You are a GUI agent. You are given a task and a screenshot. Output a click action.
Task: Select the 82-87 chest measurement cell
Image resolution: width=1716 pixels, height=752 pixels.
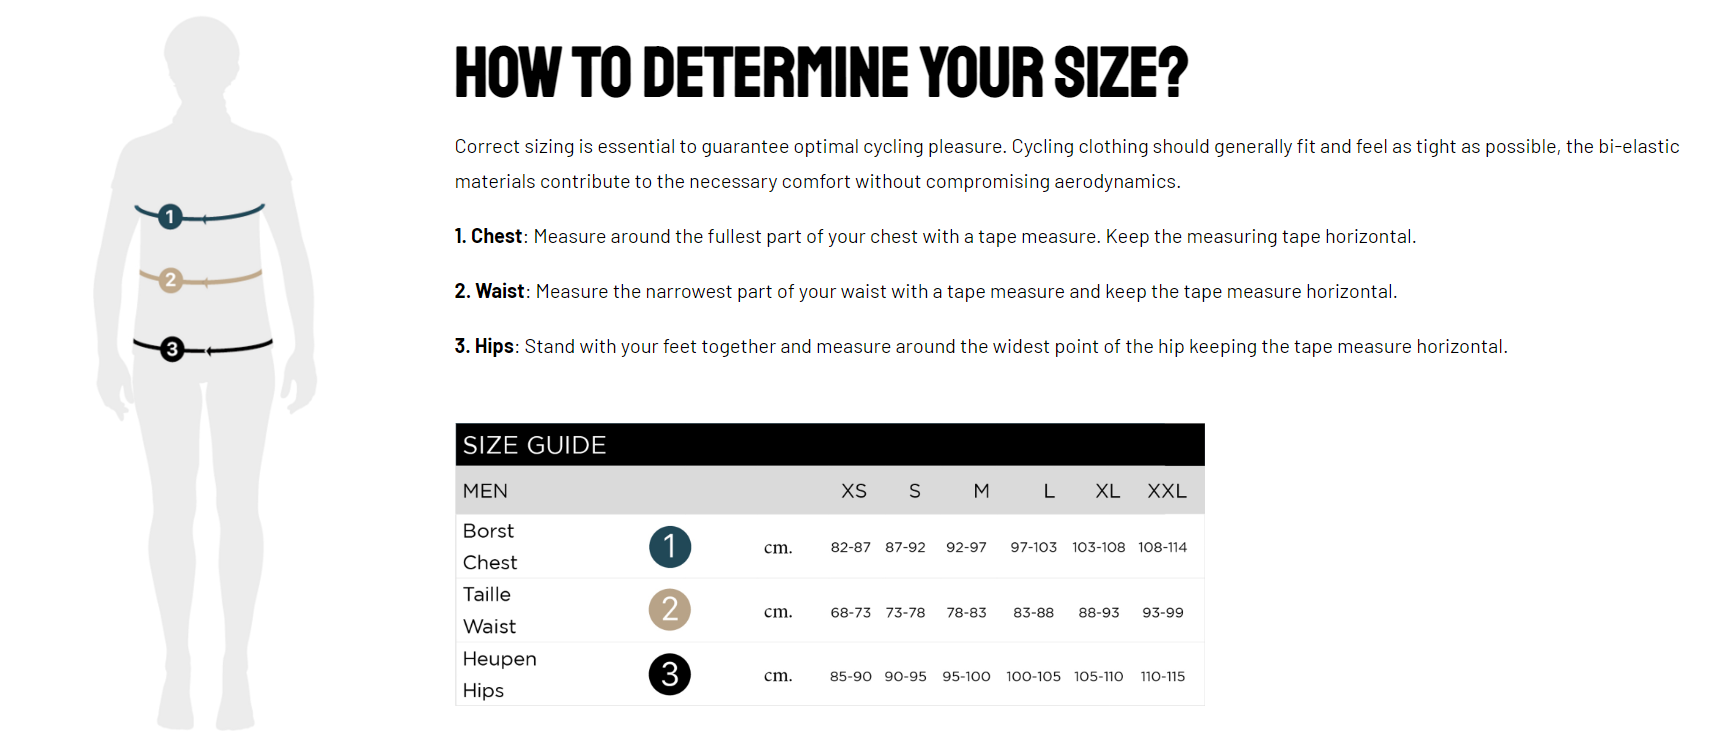(x=850, y=548)
